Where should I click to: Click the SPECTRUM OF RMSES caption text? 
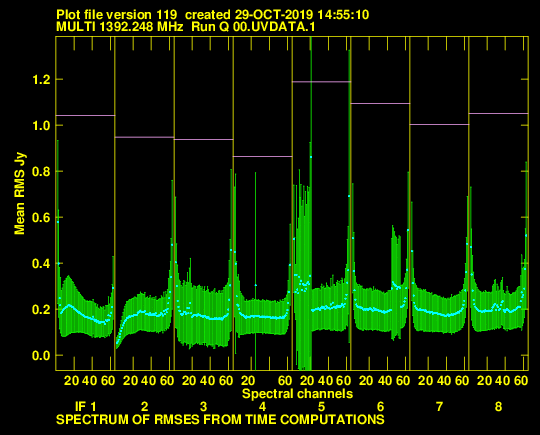[x=220, y=420]
